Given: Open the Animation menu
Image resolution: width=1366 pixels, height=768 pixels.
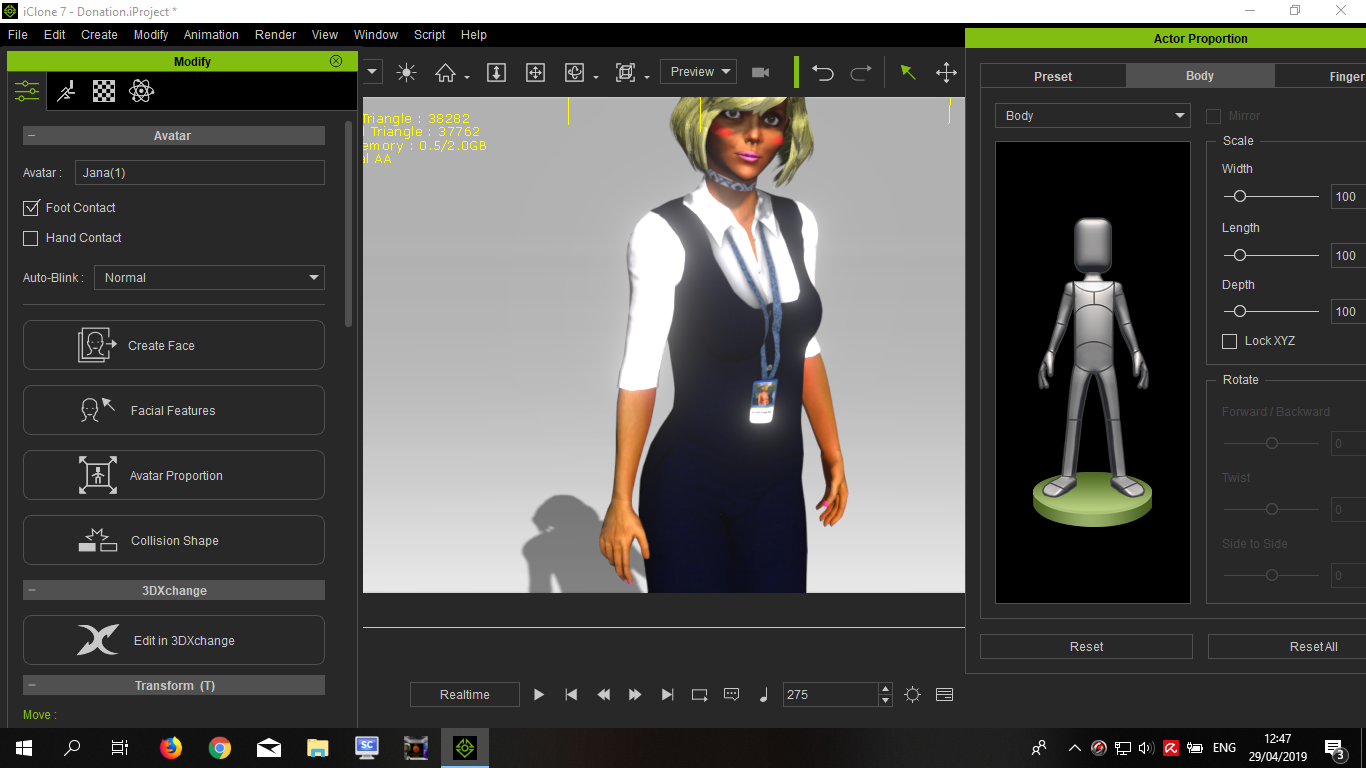Looking at the screenshot, I should [x=211, y=34].
